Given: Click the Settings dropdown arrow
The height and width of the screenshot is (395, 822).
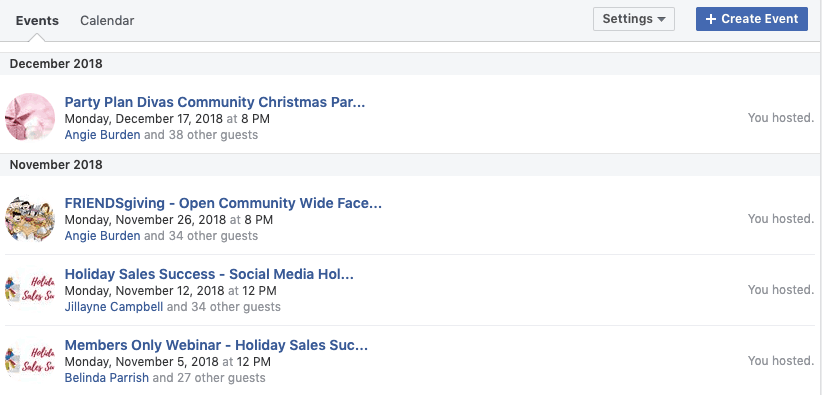Looking at the screenshot, I should point(661,19).
